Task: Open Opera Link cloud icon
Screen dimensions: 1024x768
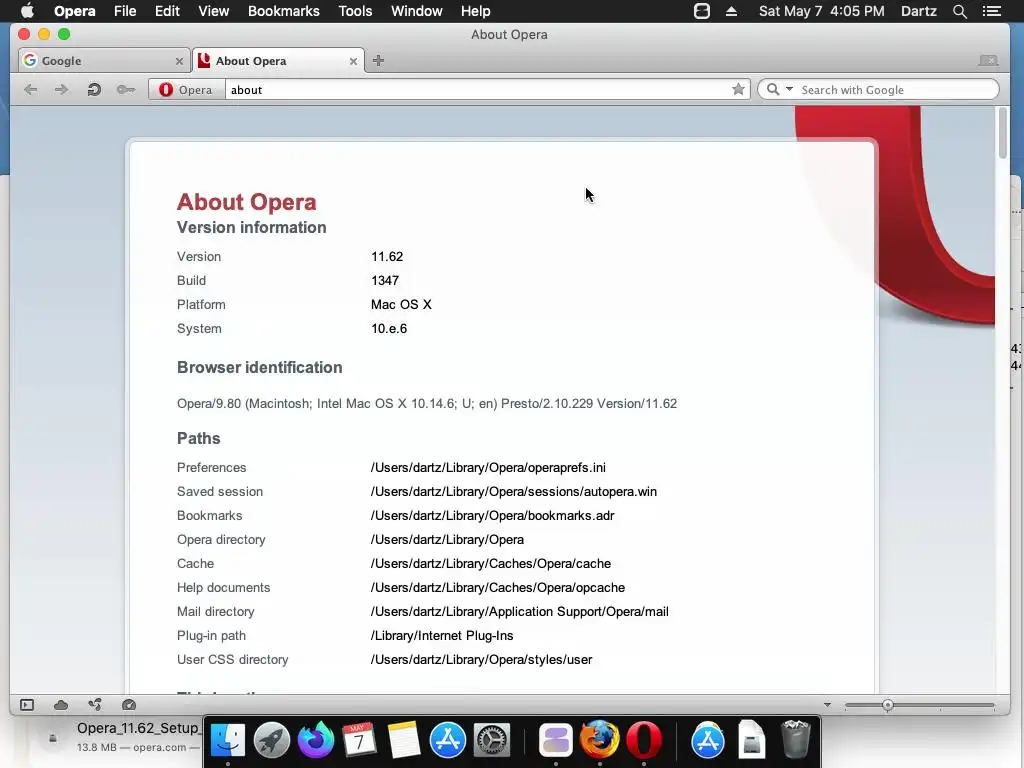Action: (x=61, y=705)
